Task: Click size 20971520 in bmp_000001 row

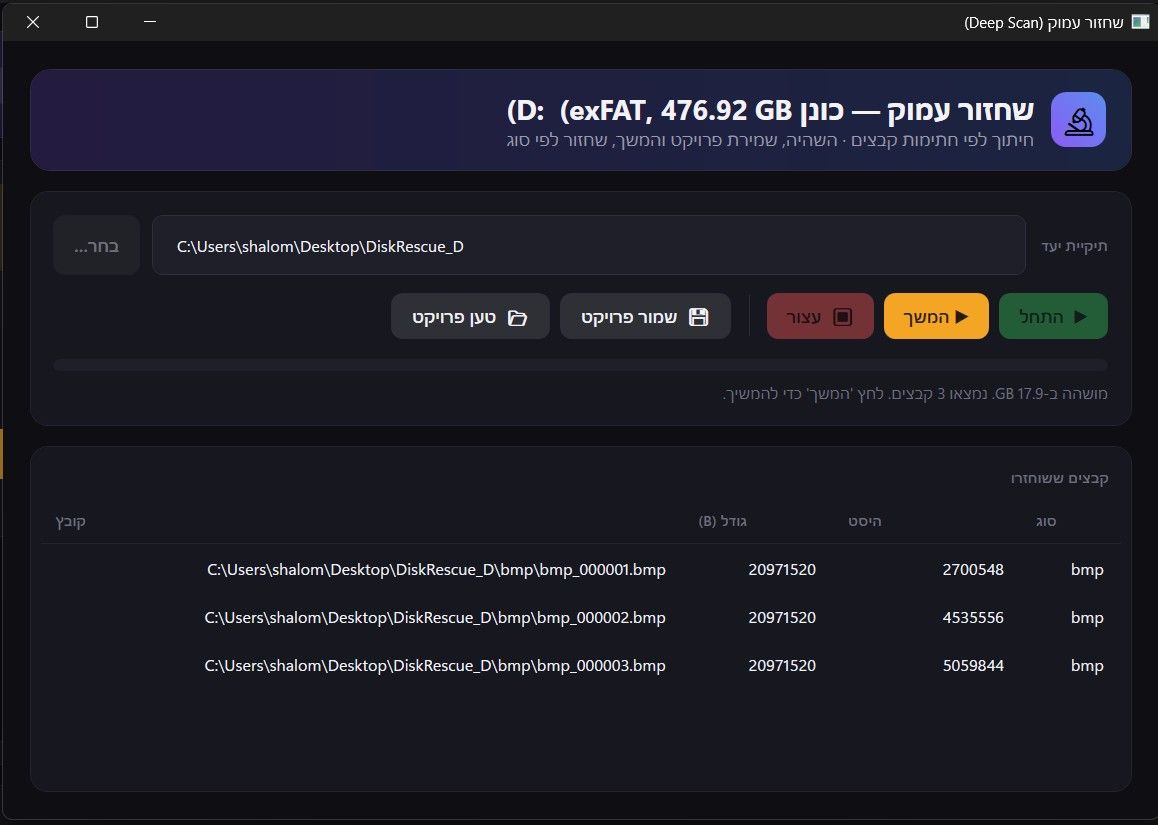Action: click(782, 569)
